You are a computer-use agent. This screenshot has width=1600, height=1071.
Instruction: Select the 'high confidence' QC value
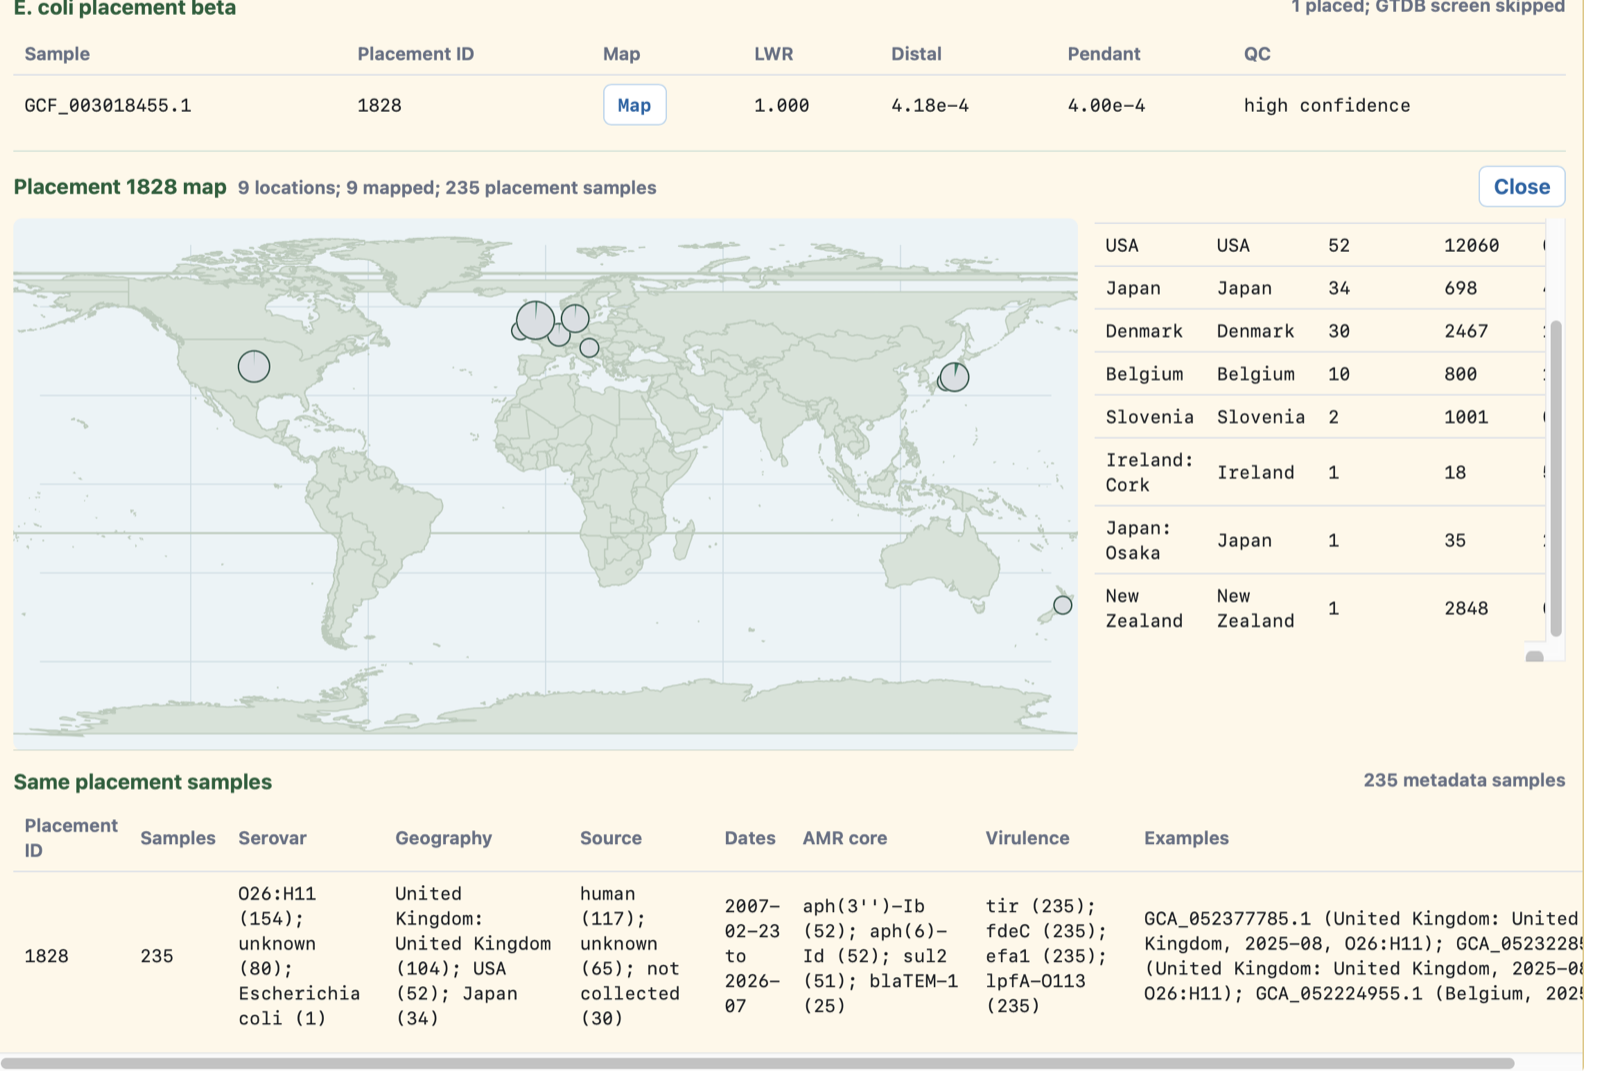[1327, 105]
